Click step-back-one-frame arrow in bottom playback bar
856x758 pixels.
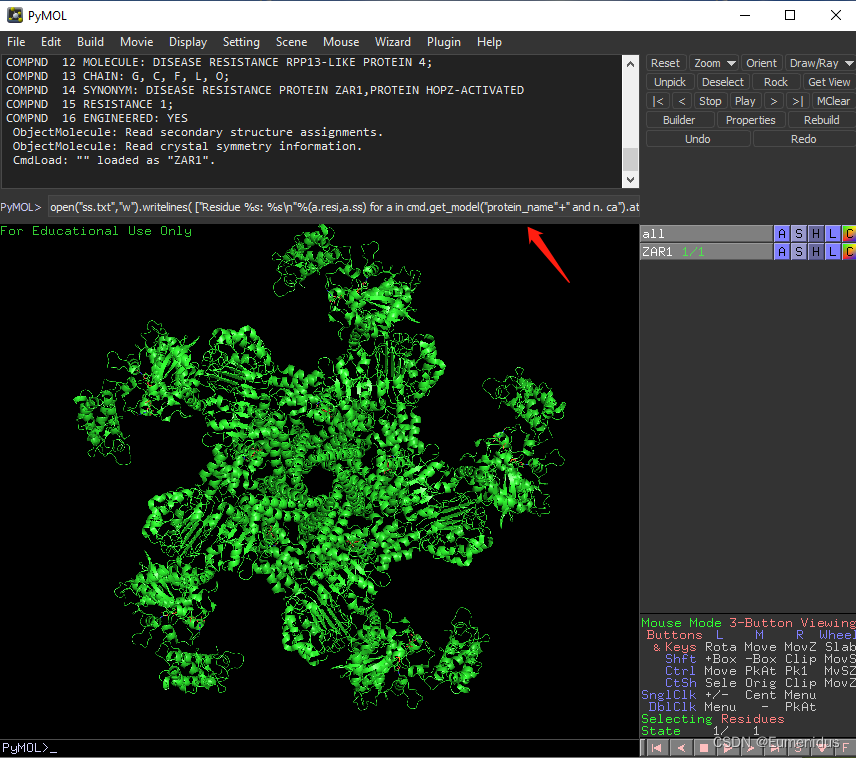(x=681, y=748)
